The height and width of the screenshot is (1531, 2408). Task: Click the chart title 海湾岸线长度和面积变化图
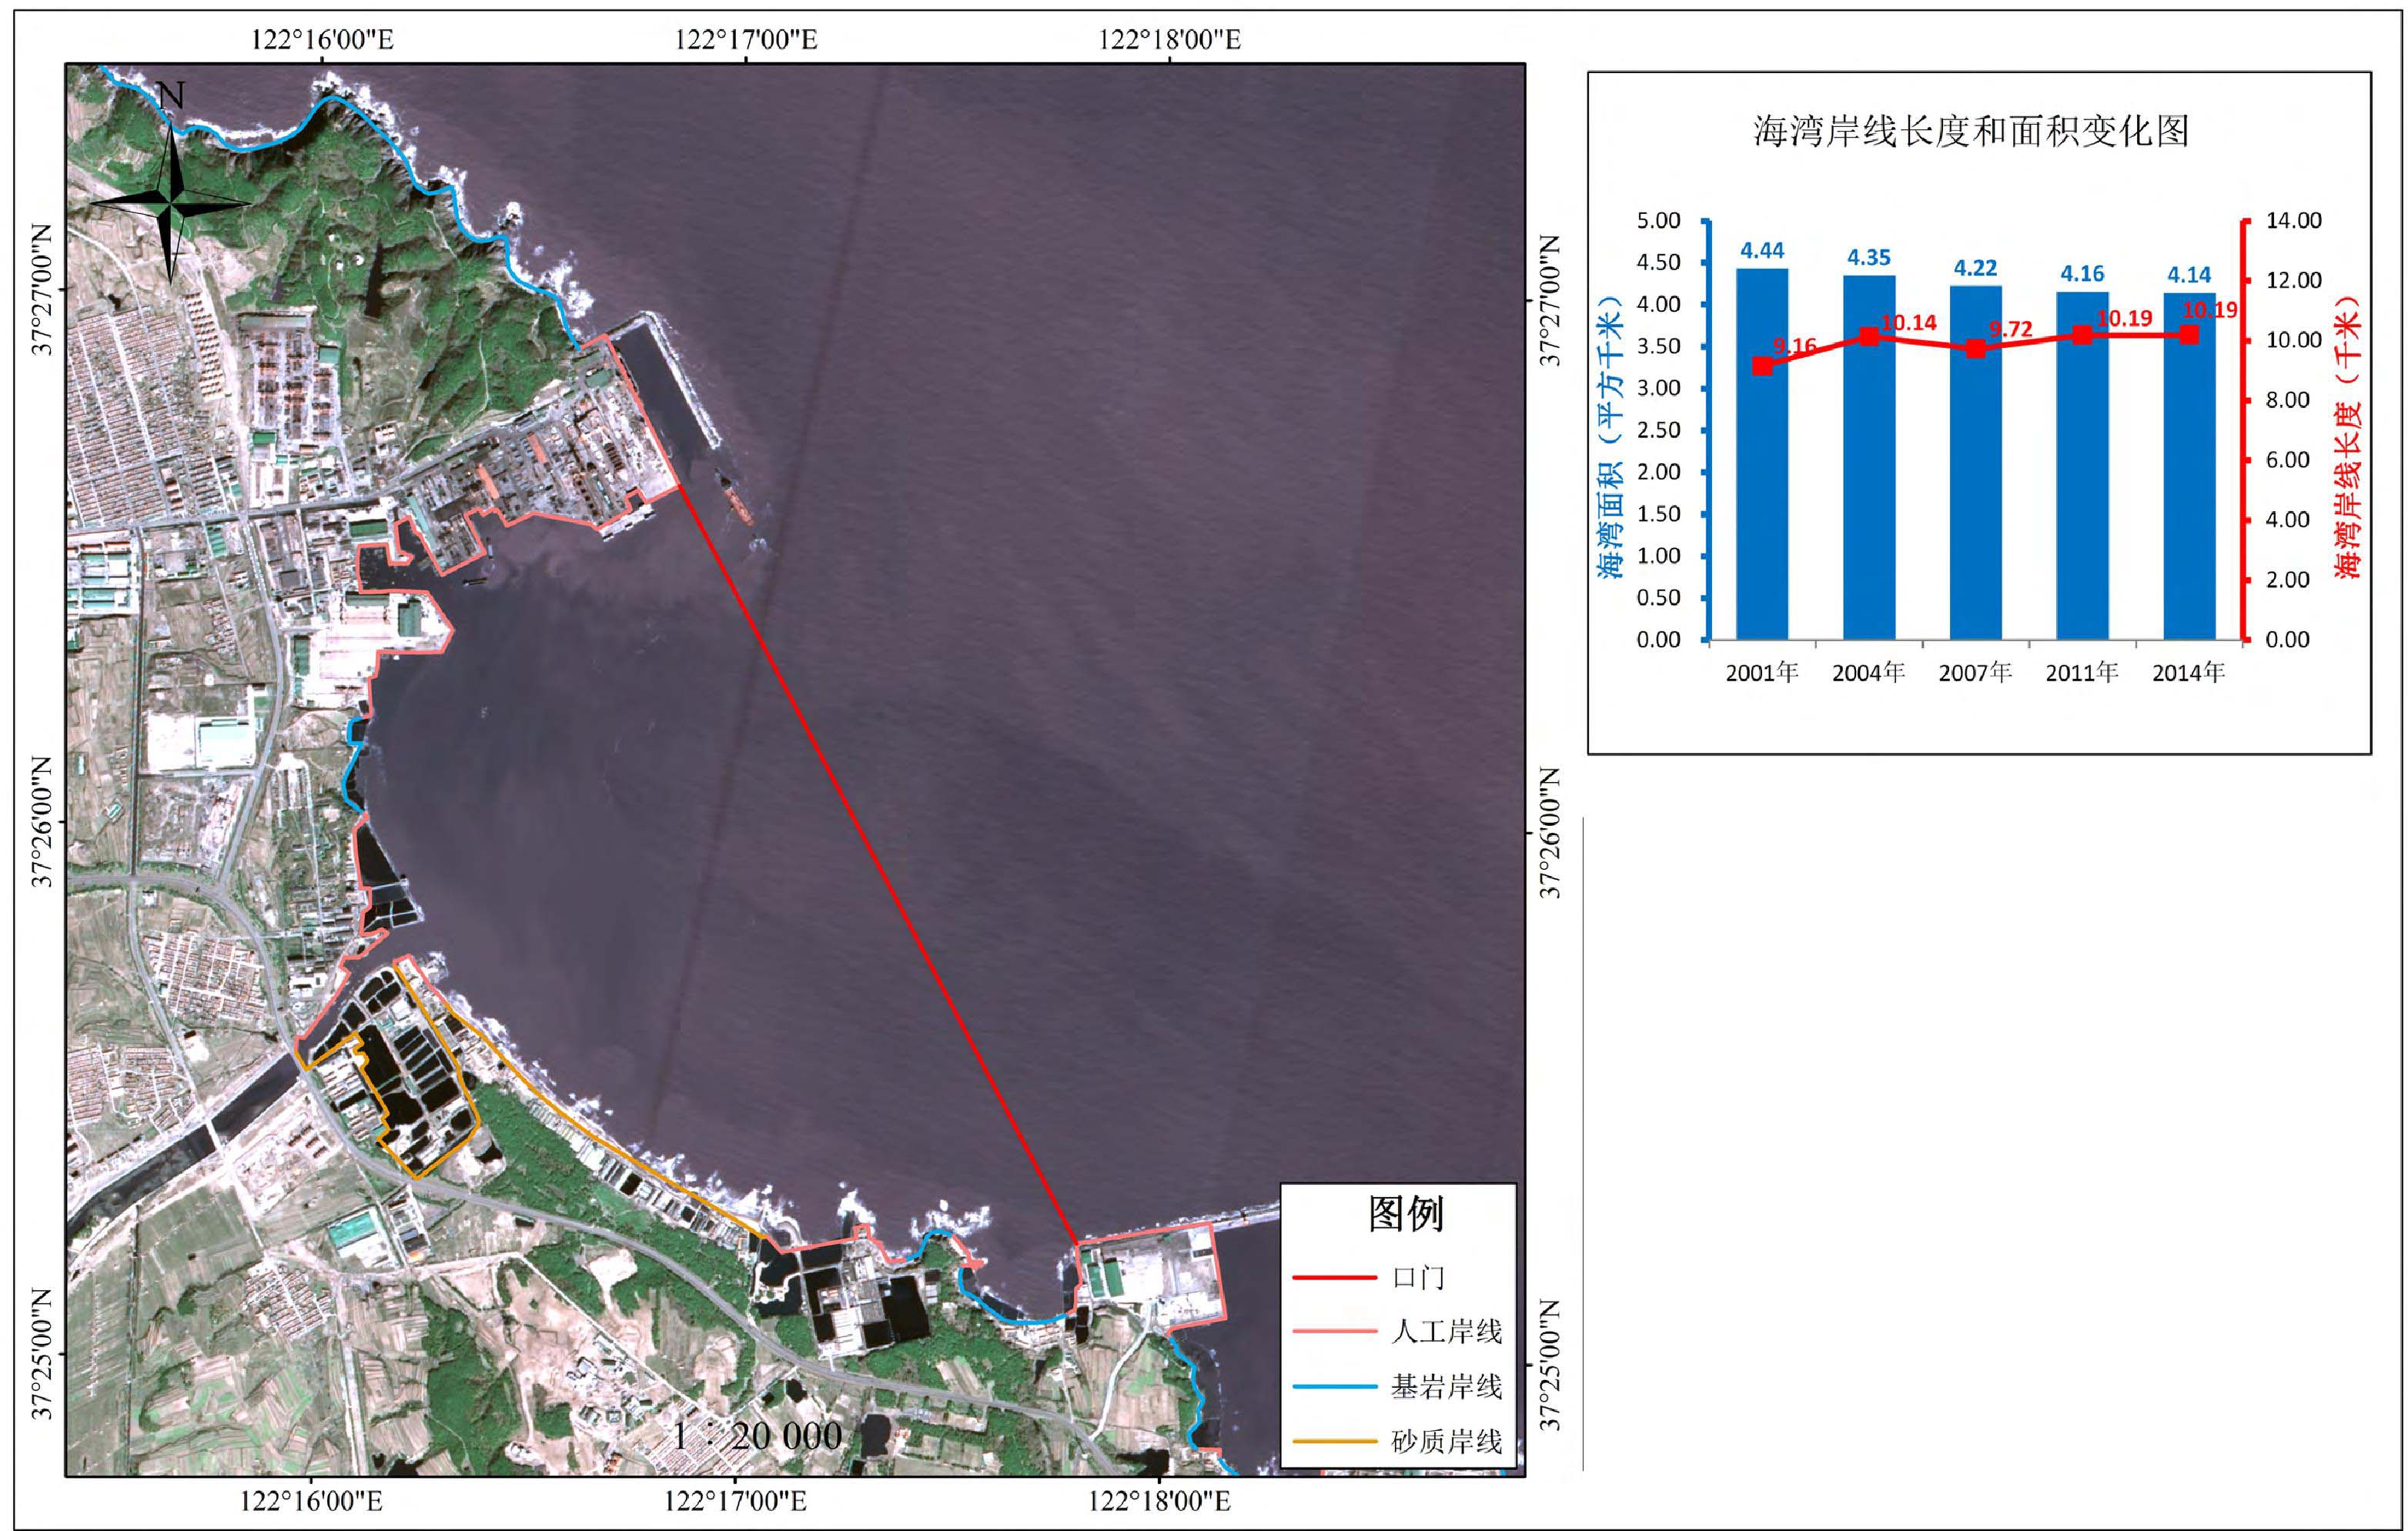pyautogui.click(x=1971, y=131)
